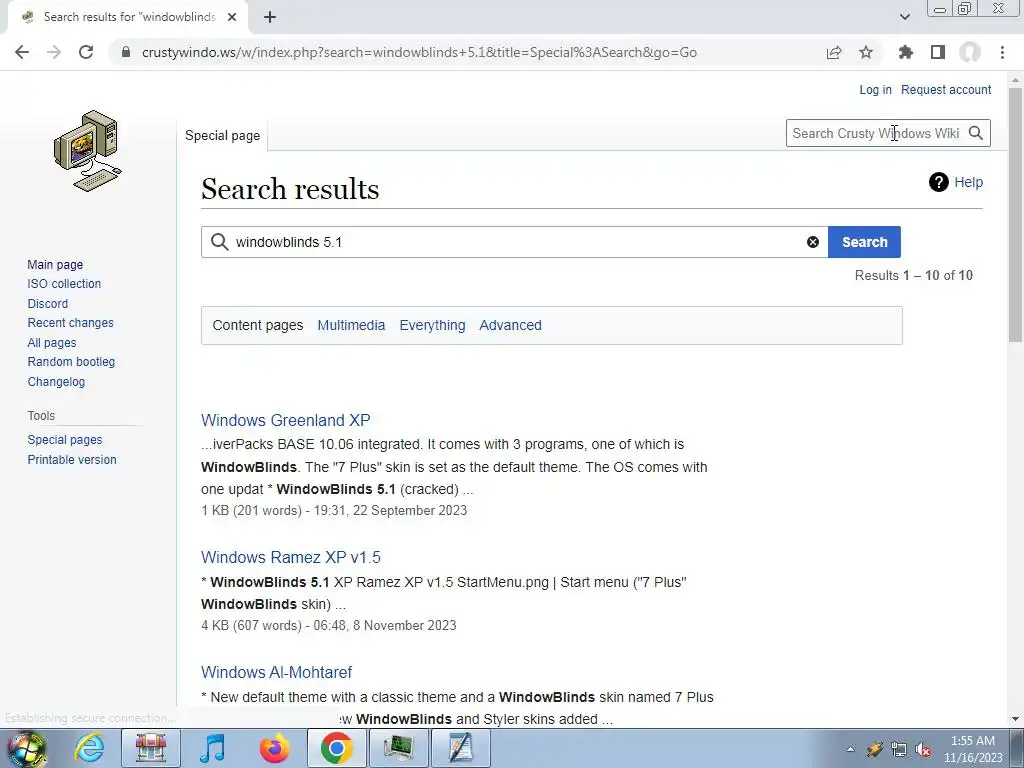The height and width of the screenshot is (768, 1024).
Task: Open the Changelog sidebar link
Action: click(56, 382)
